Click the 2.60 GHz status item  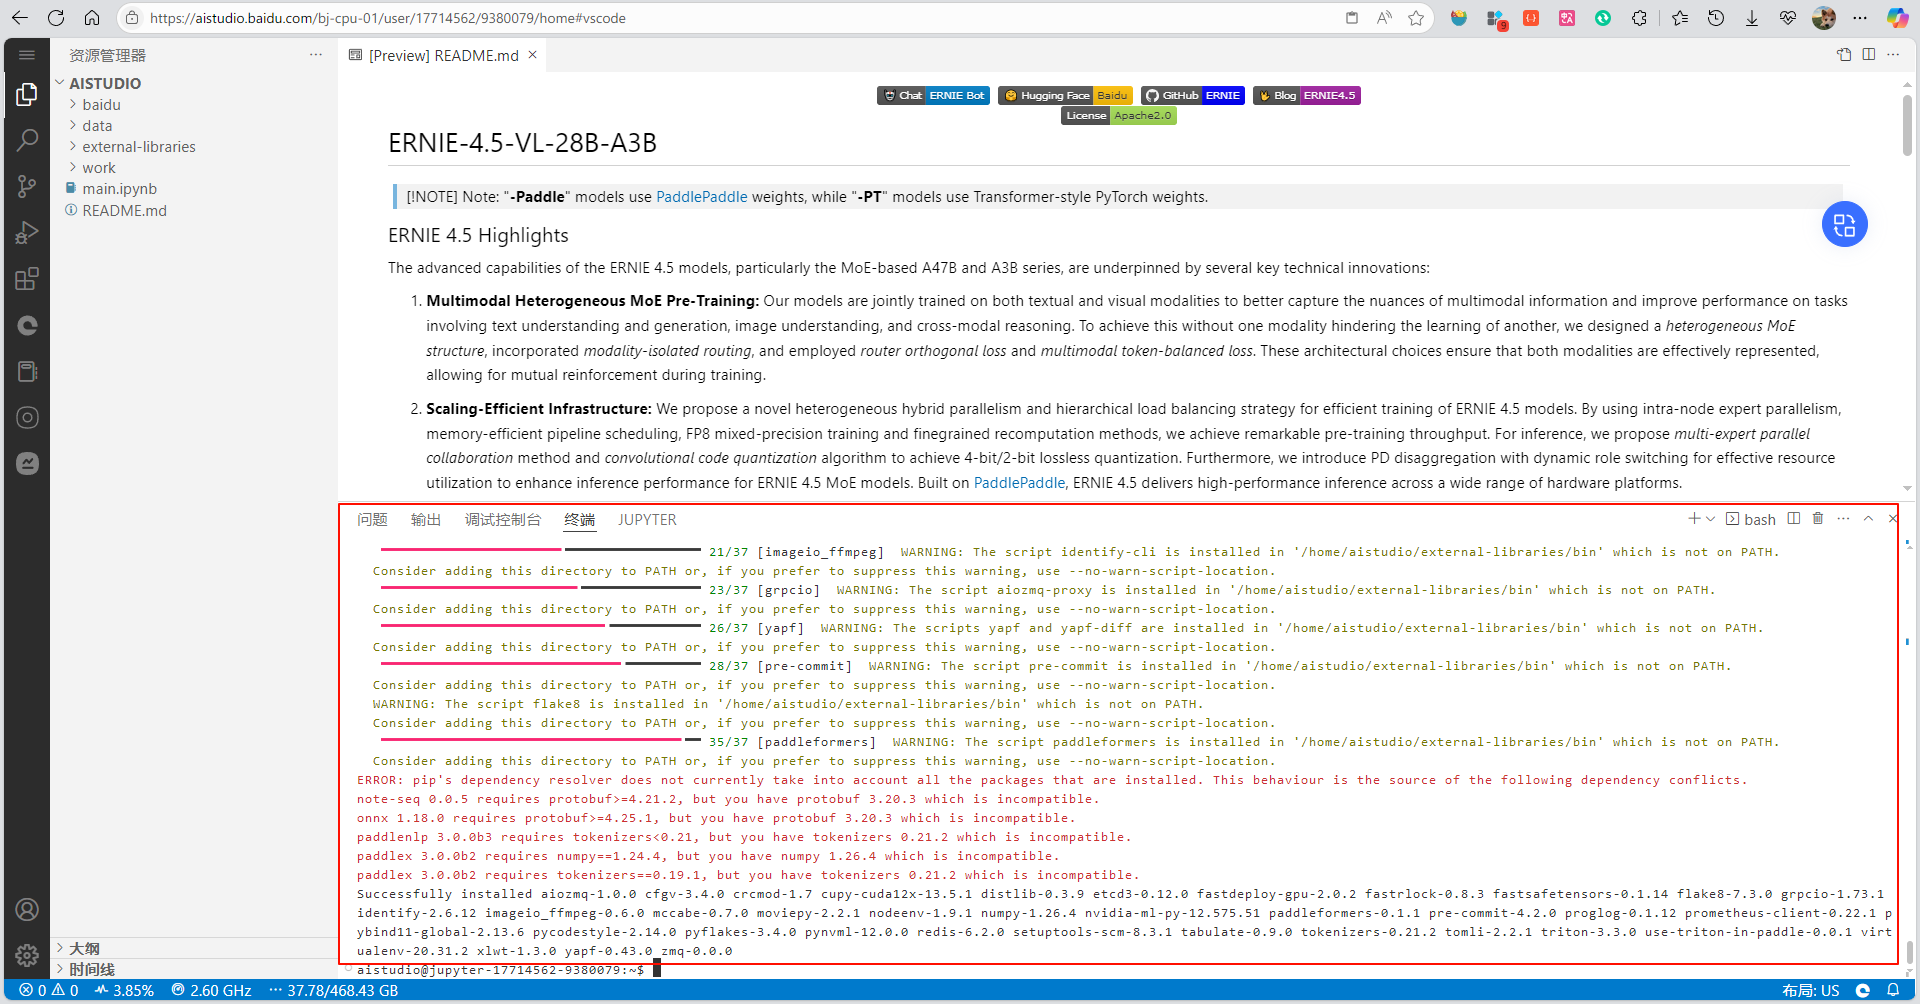click(211, 991)
